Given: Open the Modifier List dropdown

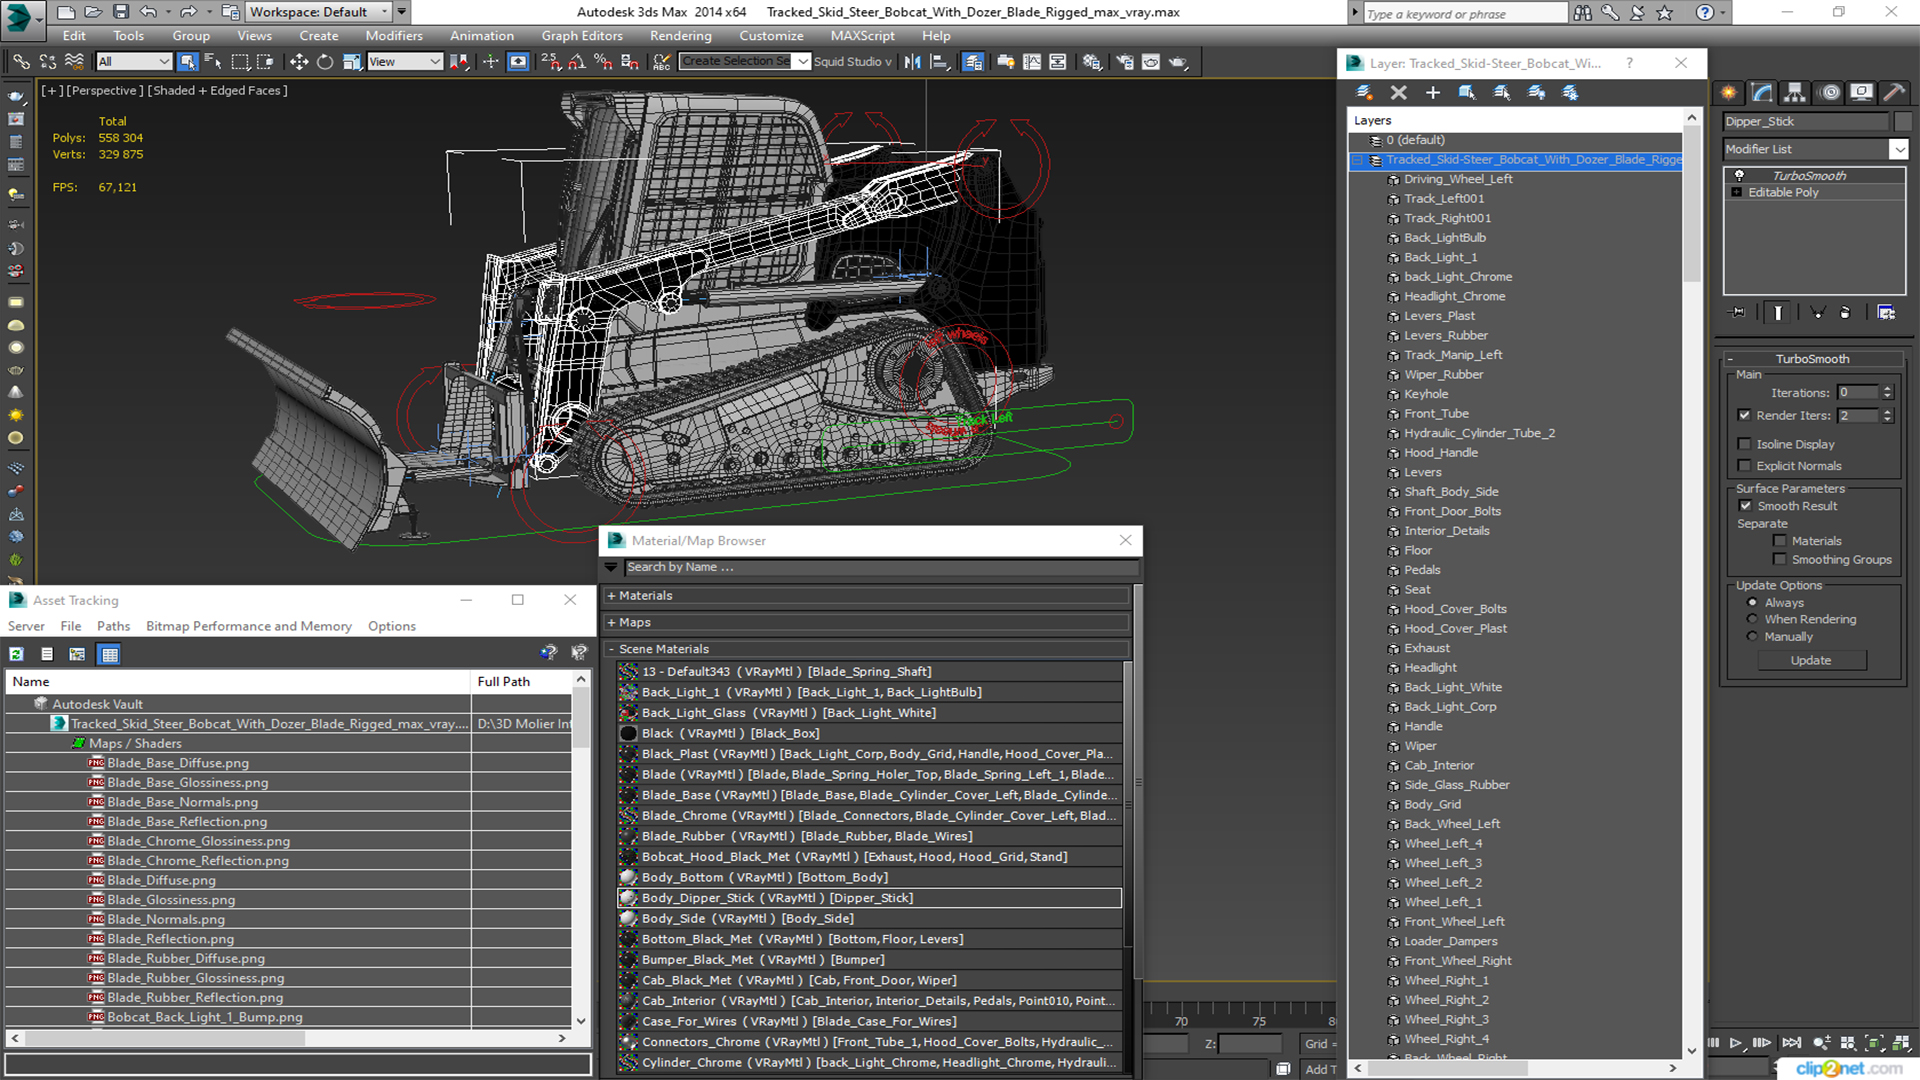Looking at the screenshot, I should tap(1898, 149).
